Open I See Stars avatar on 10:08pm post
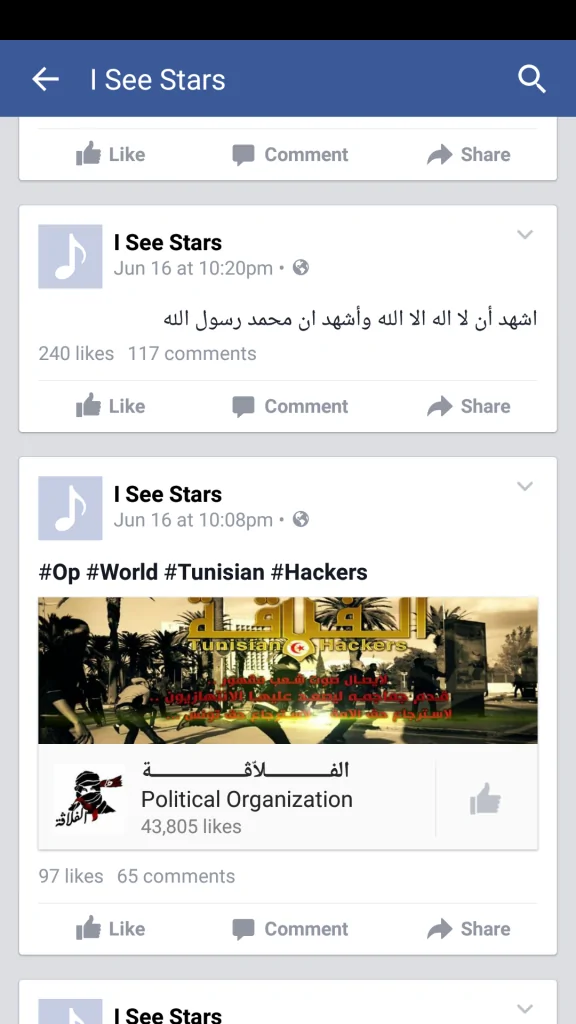This screenshot has width=576, height=1024. 70,508
